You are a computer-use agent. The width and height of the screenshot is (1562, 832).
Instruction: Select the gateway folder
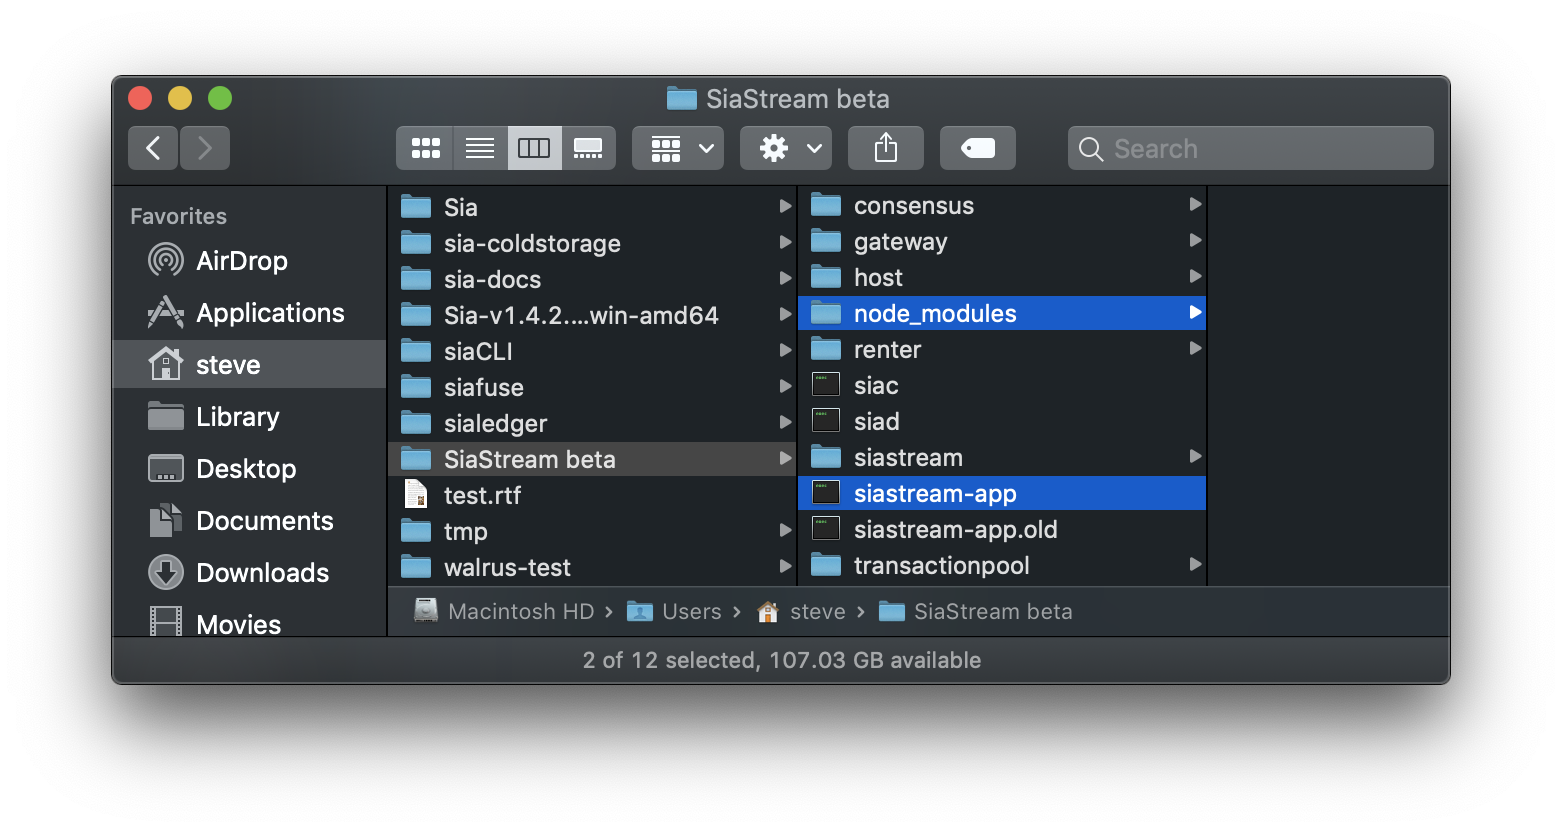pos(1002,241)
